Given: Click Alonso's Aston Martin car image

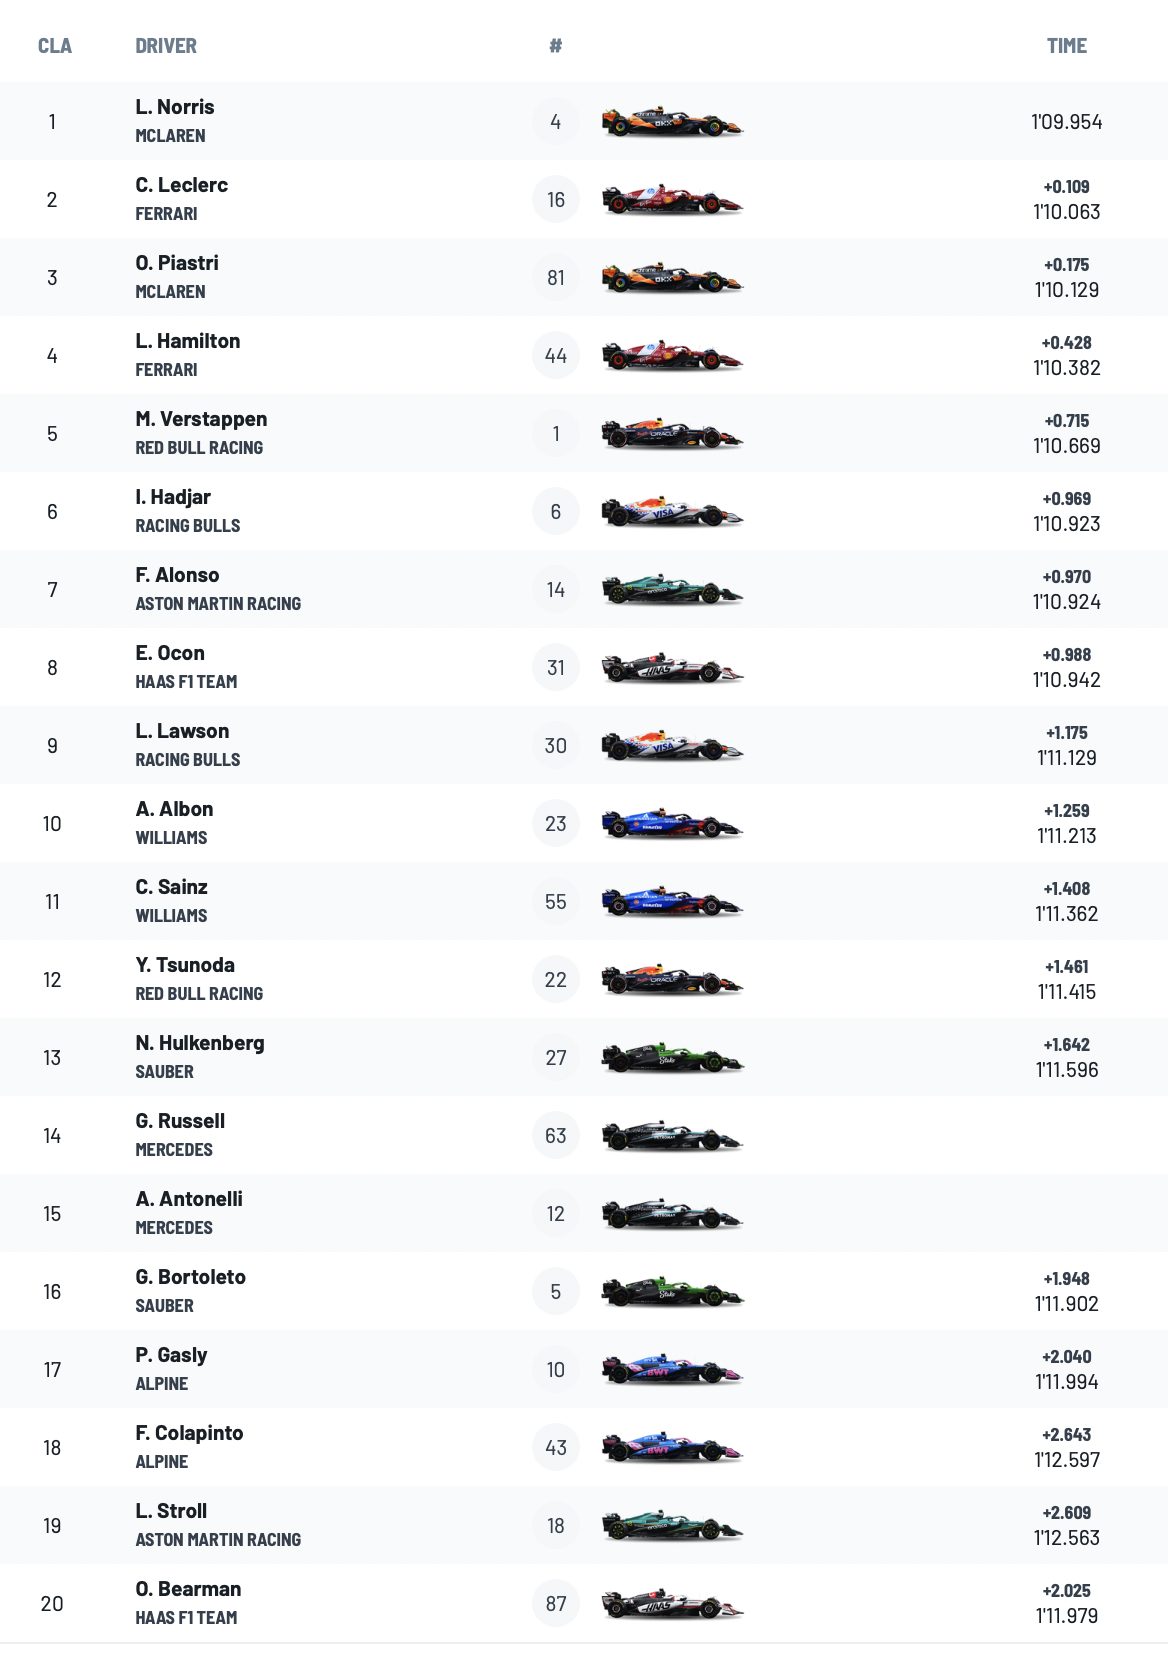Looking at the screenshot, I should point(672,590).
